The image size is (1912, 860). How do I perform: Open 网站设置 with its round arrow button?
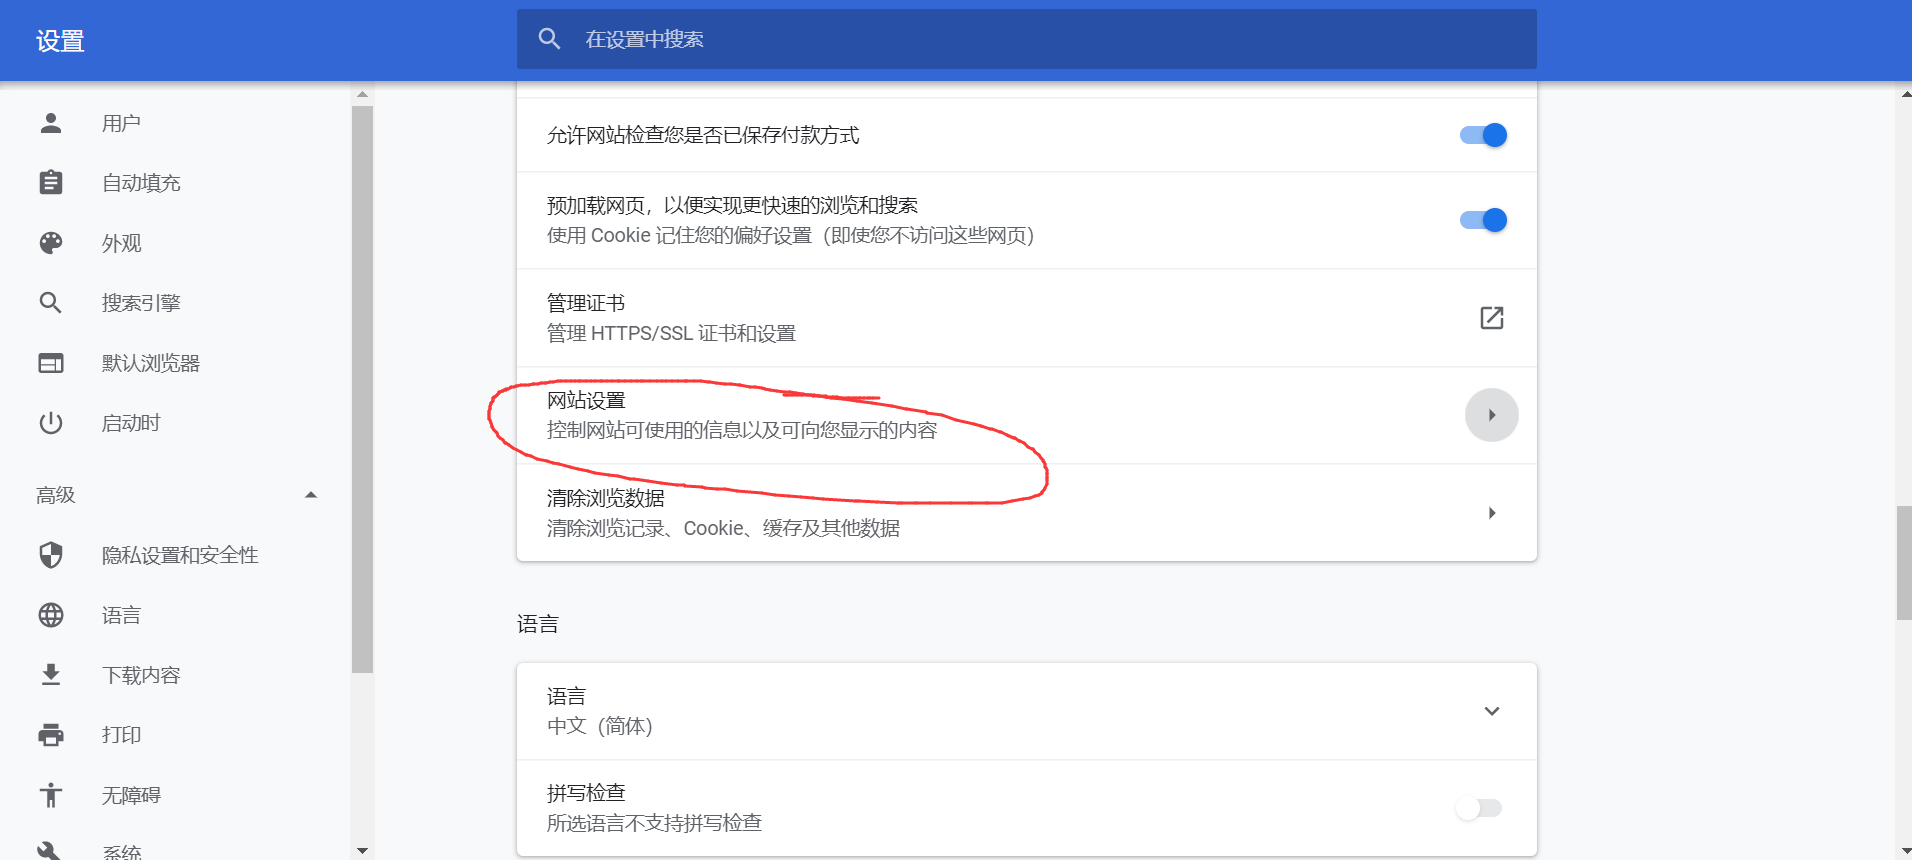click(x=1492, y=415)
